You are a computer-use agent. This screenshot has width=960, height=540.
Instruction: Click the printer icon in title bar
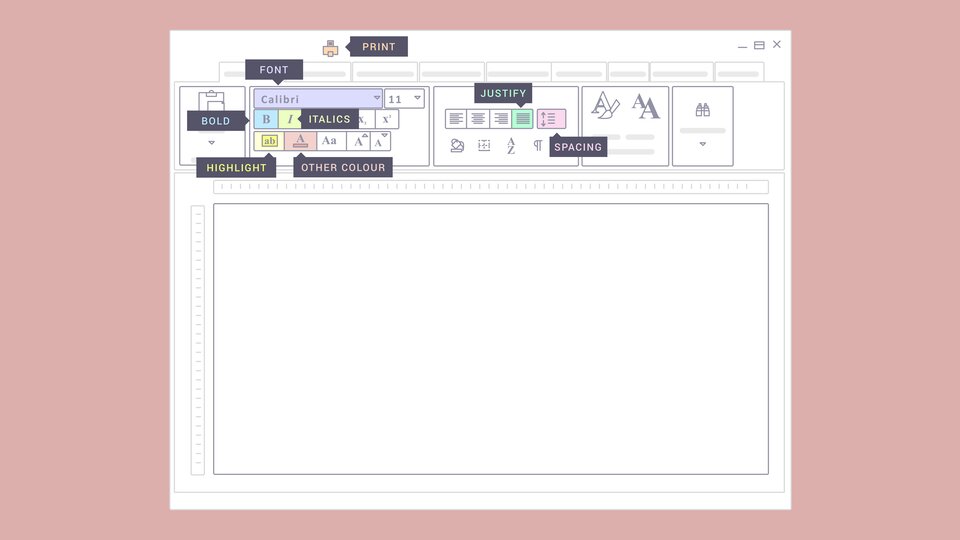[x=330, y=48]
